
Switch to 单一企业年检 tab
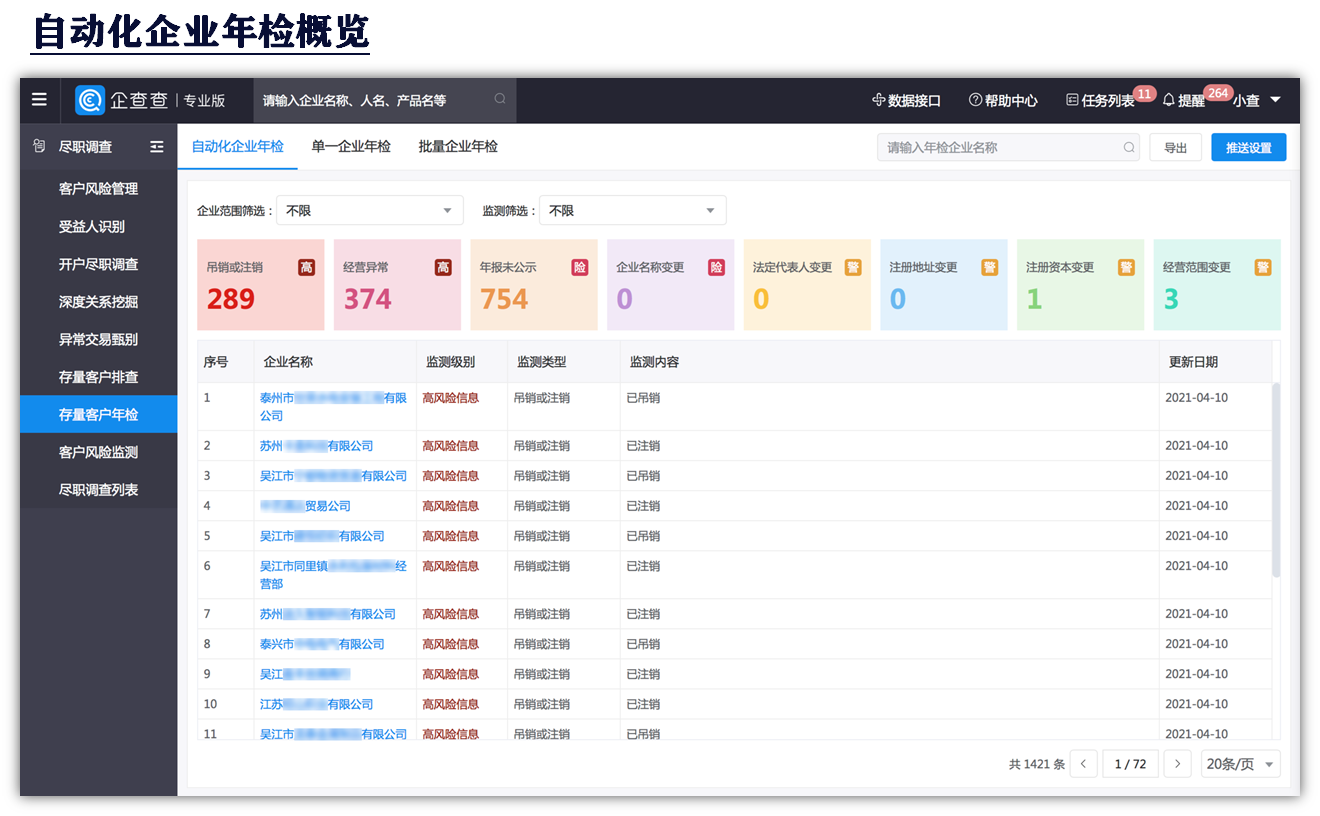[351, 146]
